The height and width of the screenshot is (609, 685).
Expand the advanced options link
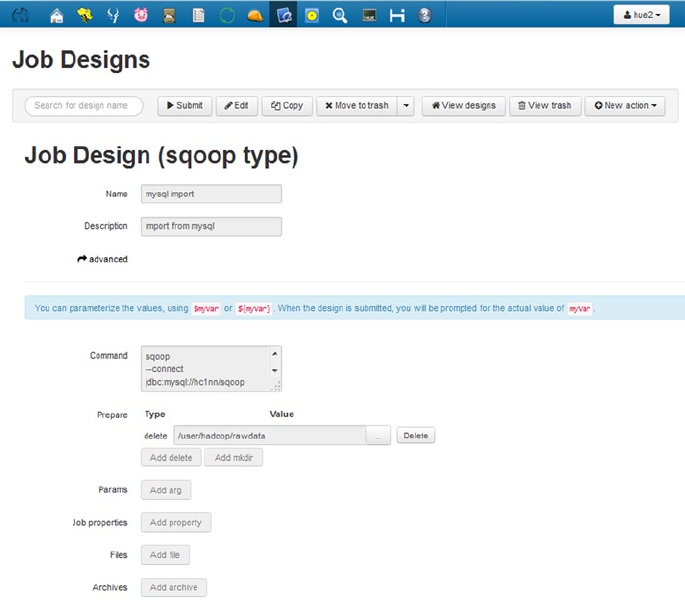pyautogui.click(x=103, y=259)
